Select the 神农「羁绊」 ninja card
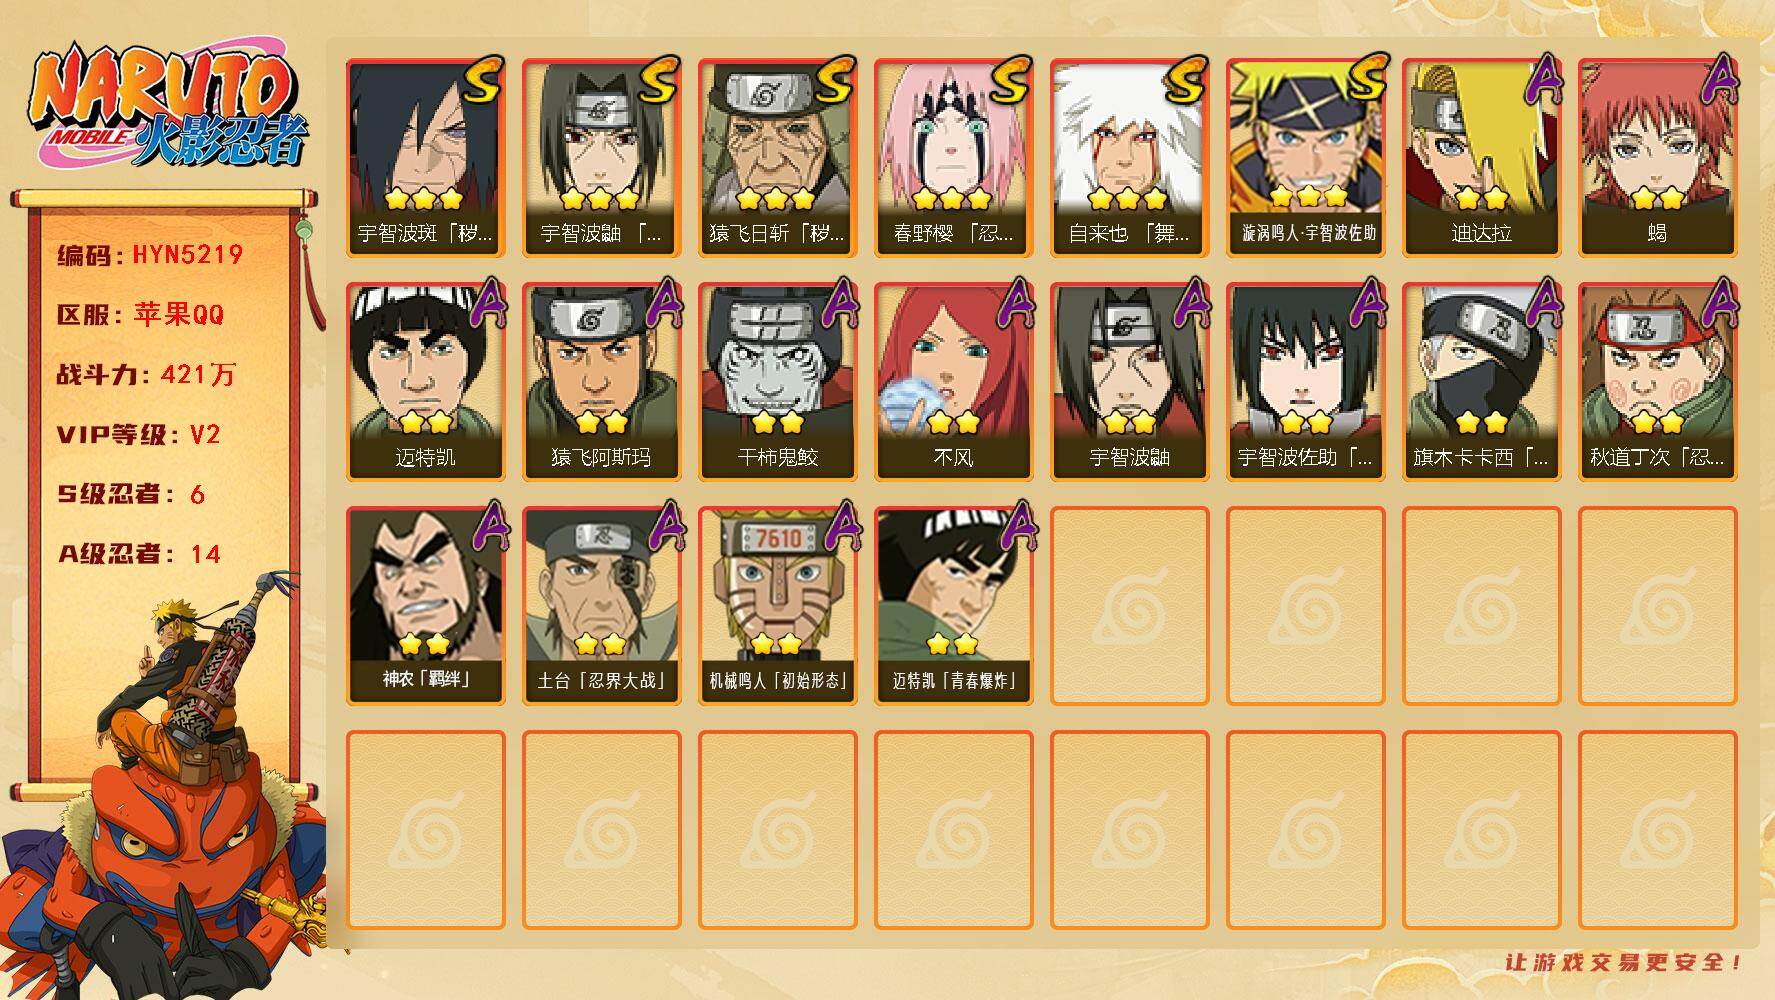This screenshot has width=1775, height=1000. [x=426, y=606]
